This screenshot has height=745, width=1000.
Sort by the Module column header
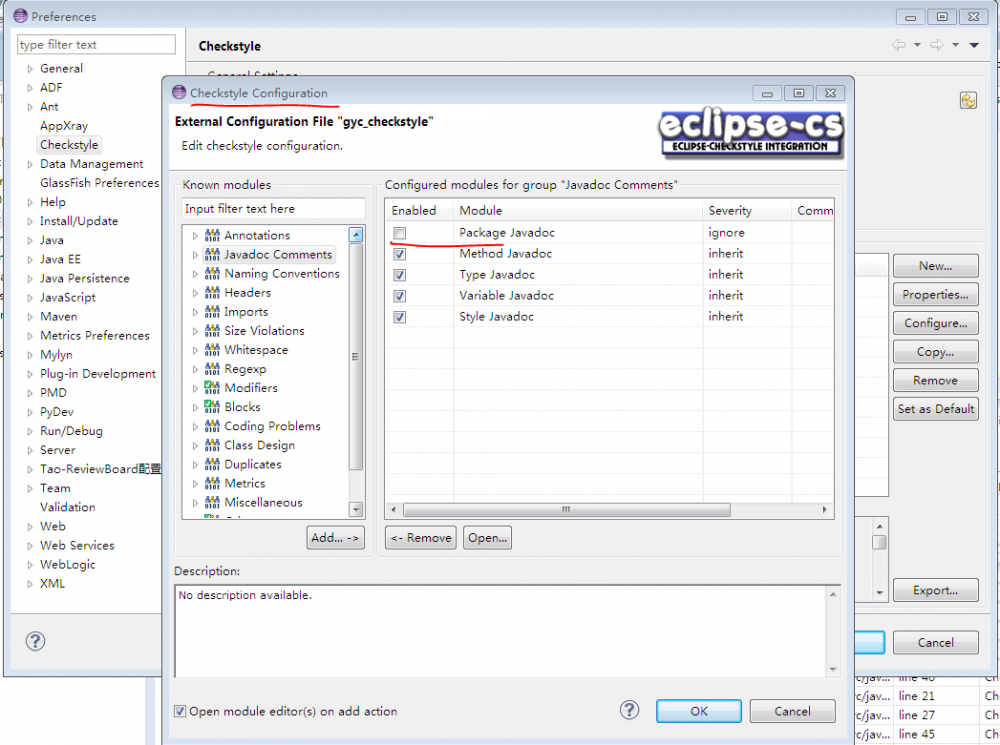coord(578,210)
